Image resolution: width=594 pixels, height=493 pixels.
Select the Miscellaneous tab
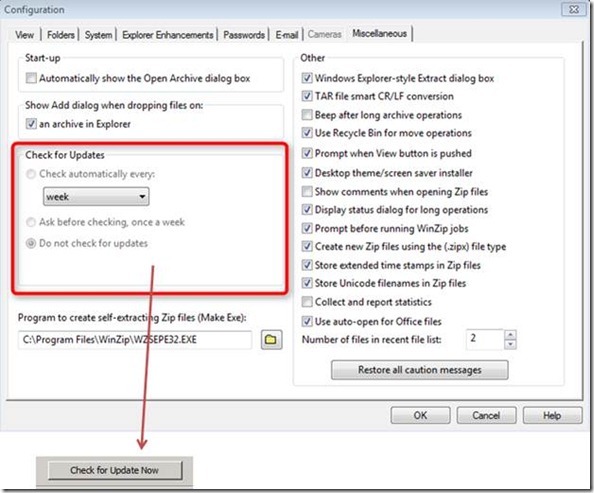pyautogui.click(x=379, y=33)
